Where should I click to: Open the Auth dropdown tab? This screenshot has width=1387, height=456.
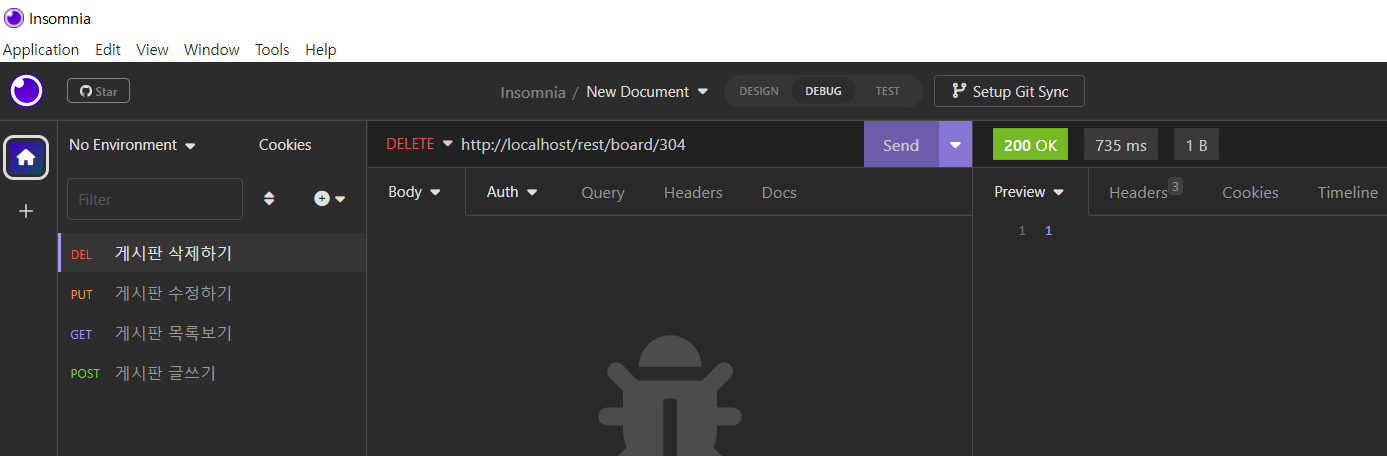(512, 192)
